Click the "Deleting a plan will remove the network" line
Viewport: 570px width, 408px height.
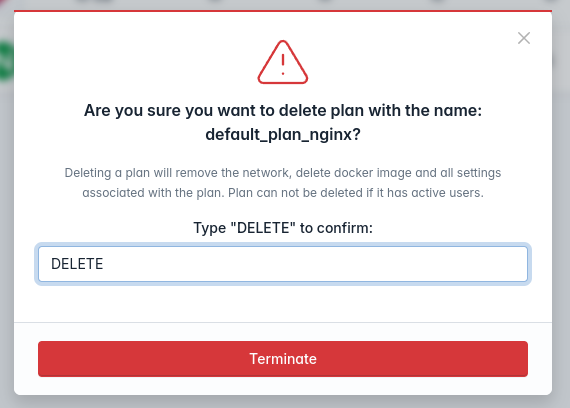pyautogui.click(x=283, y=173)
